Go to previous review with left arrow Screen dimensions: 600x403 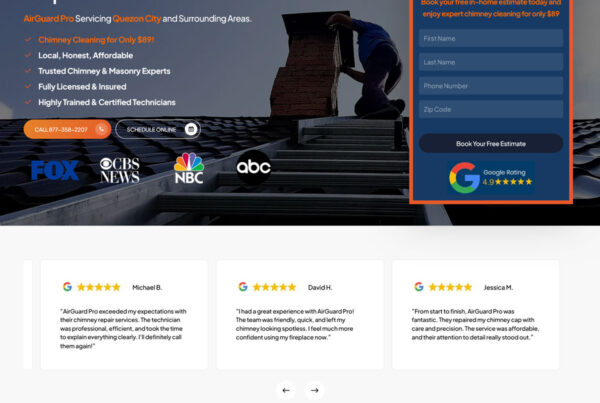click(x=286, y=390)
